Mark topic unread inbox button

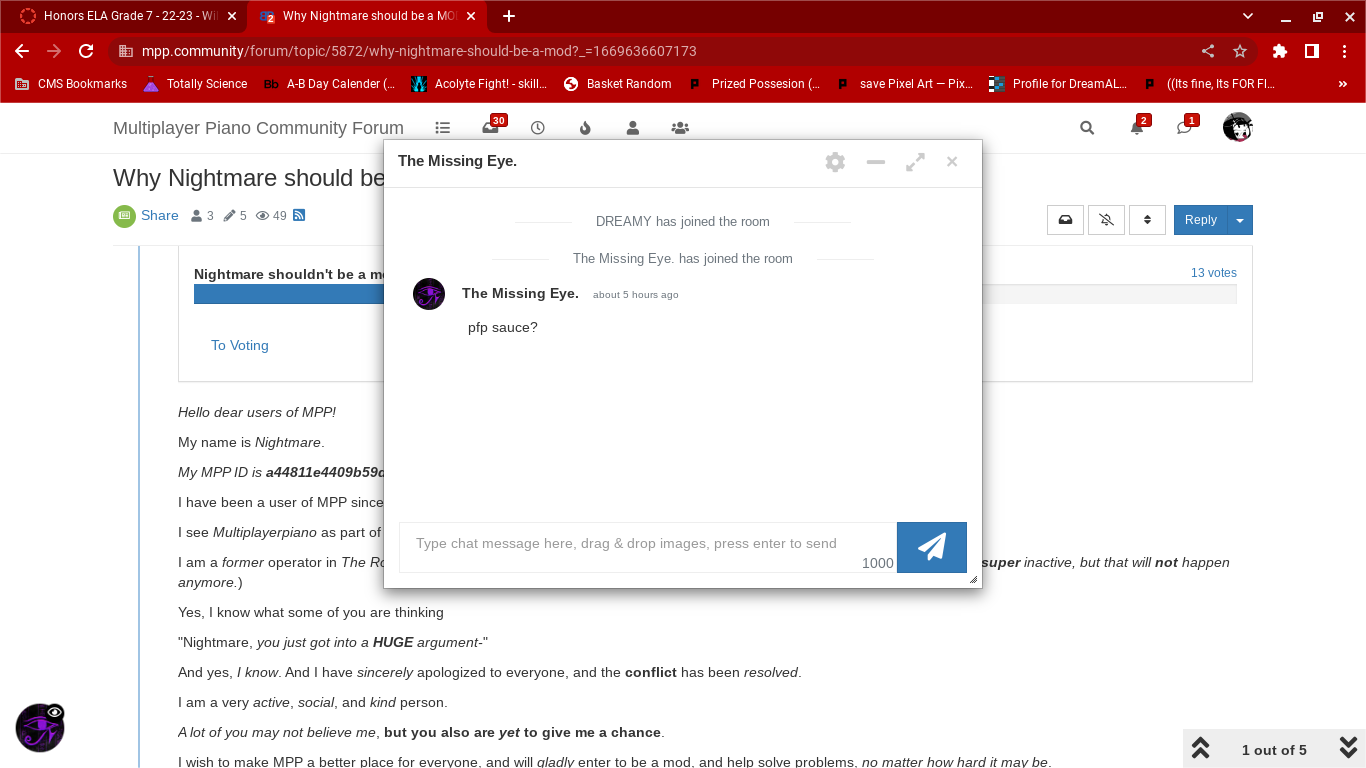pos(1066,220)
